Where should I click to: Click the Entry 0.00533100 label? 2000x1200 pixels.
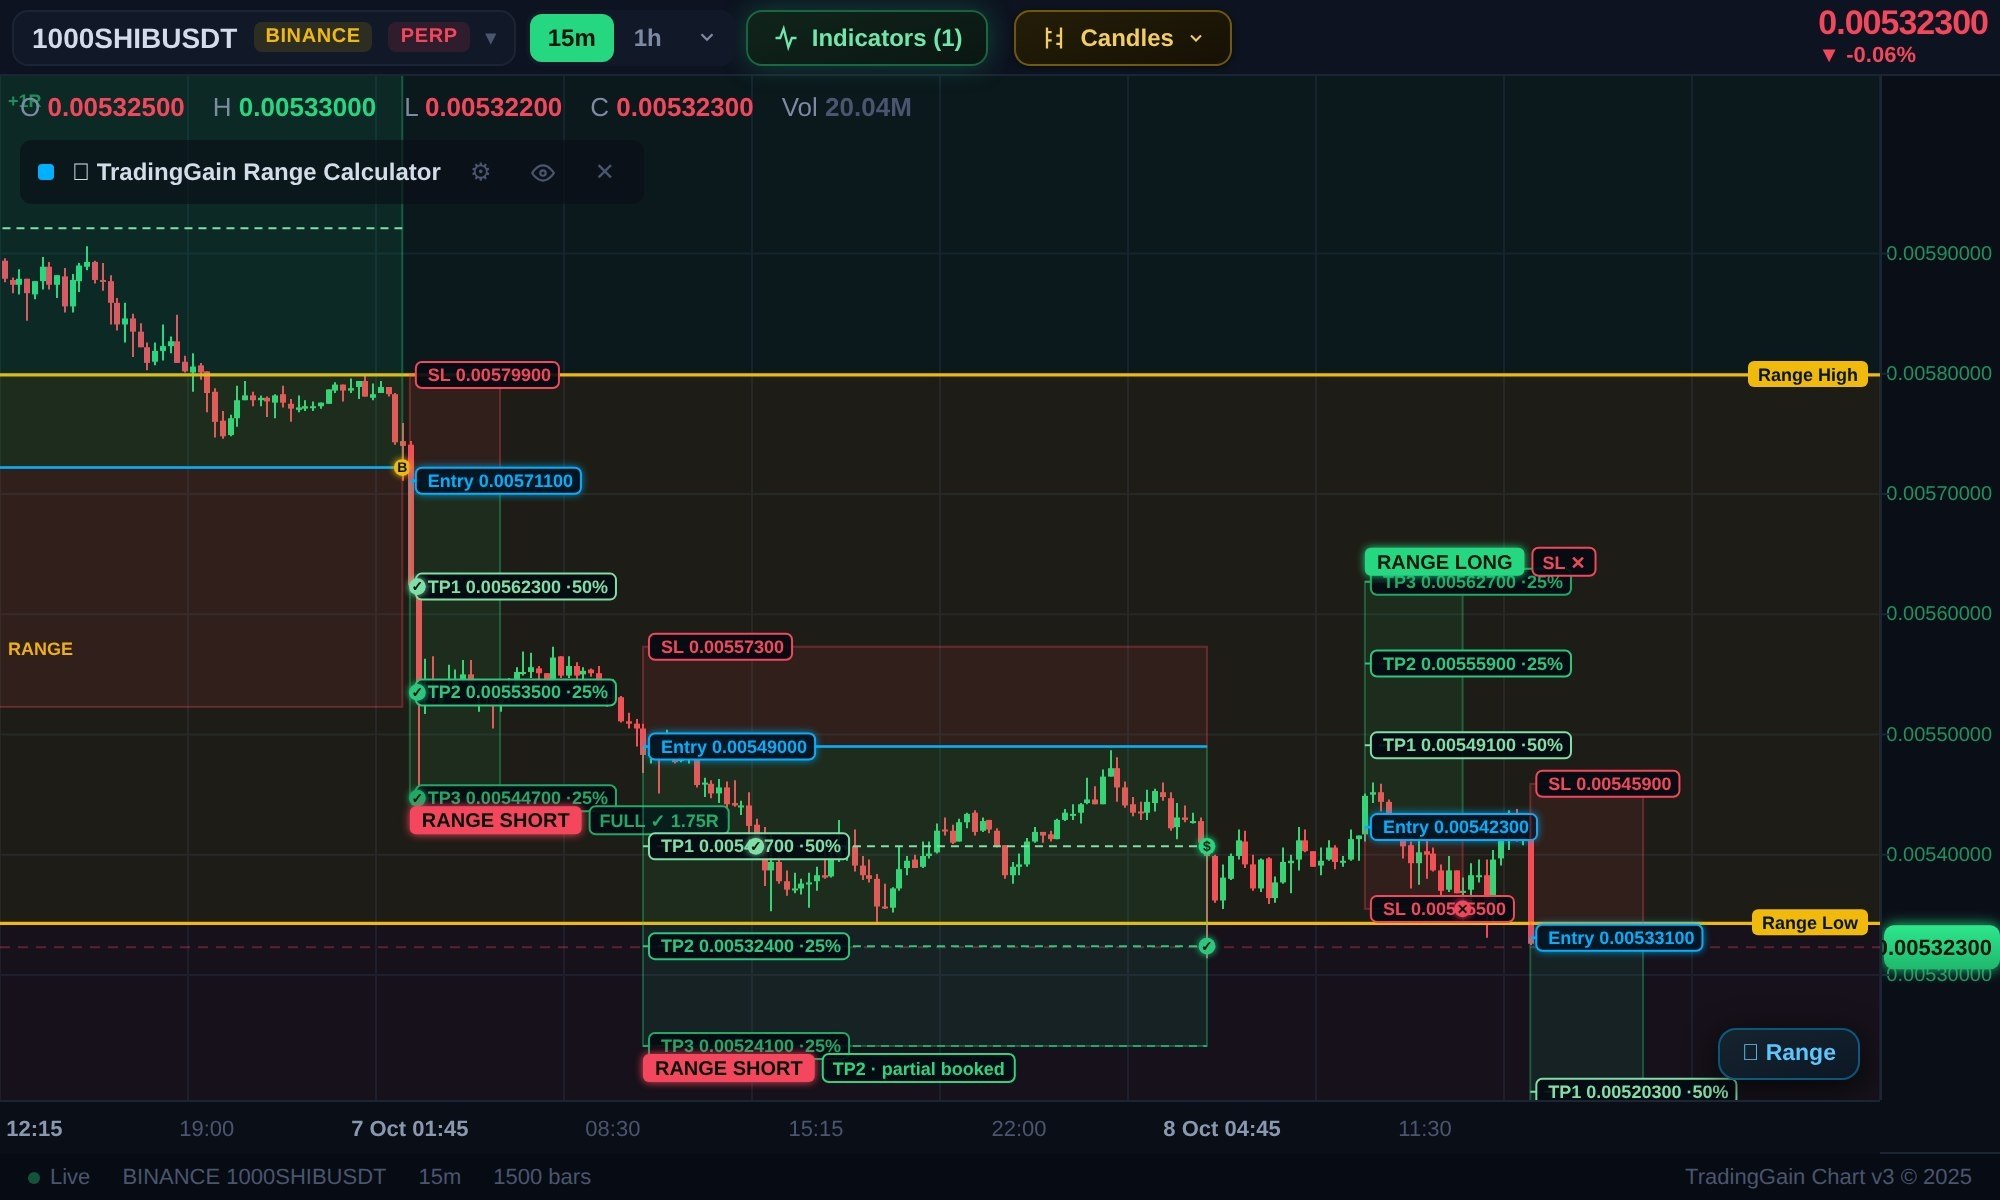(x=1620, y=938)
